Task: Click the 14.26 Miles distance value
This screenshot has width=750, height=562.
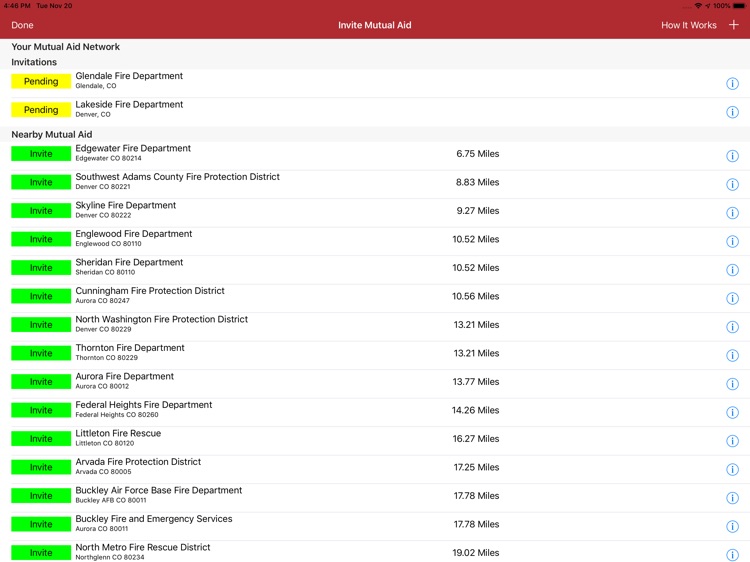Action: click(475, 410)
